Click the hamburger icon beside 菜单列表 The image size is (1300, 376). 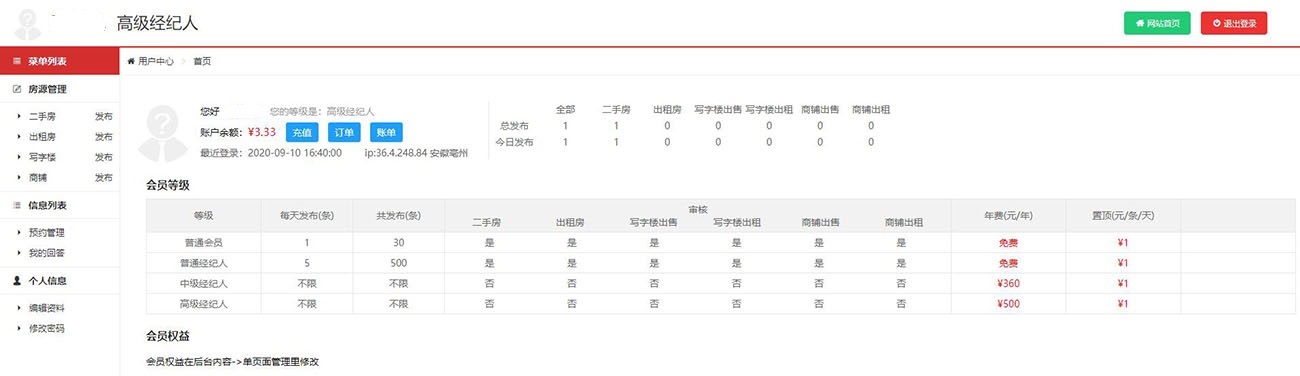point(17,62)
